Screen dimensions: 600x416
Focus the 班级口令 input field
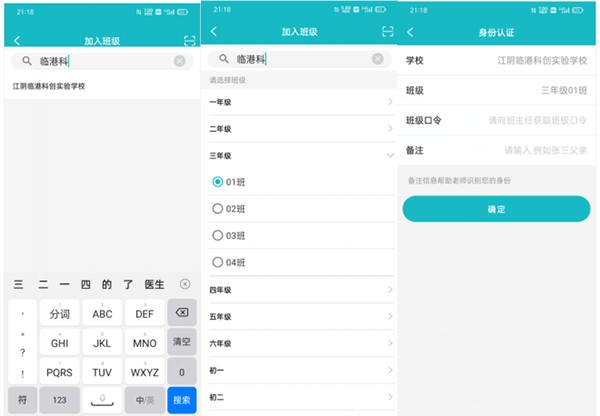tap(536, 120)
